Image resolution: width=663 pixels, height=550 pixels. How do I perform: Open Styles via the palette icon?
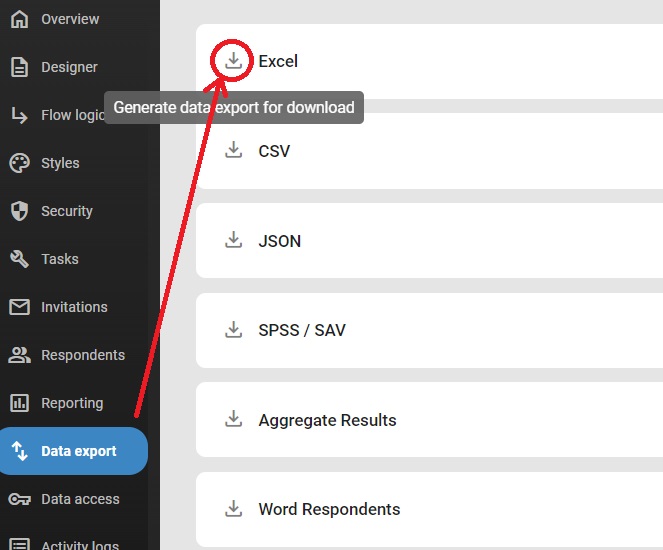[19, 163]
